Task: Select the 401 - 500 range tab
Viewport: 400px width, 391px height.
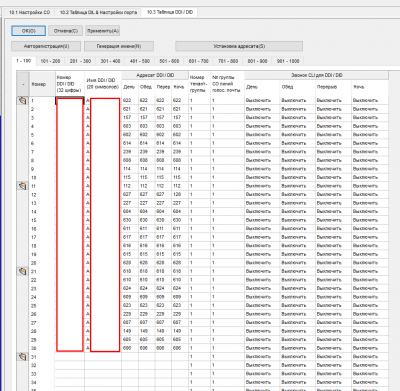Action: click(x=140, y=61)
